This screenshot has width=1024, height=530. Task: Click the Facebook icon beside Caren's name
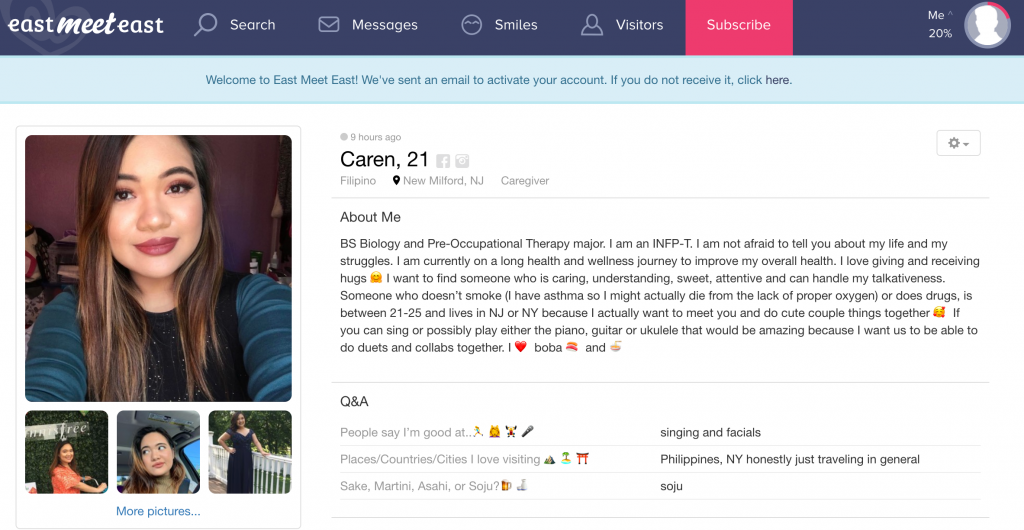443,161
